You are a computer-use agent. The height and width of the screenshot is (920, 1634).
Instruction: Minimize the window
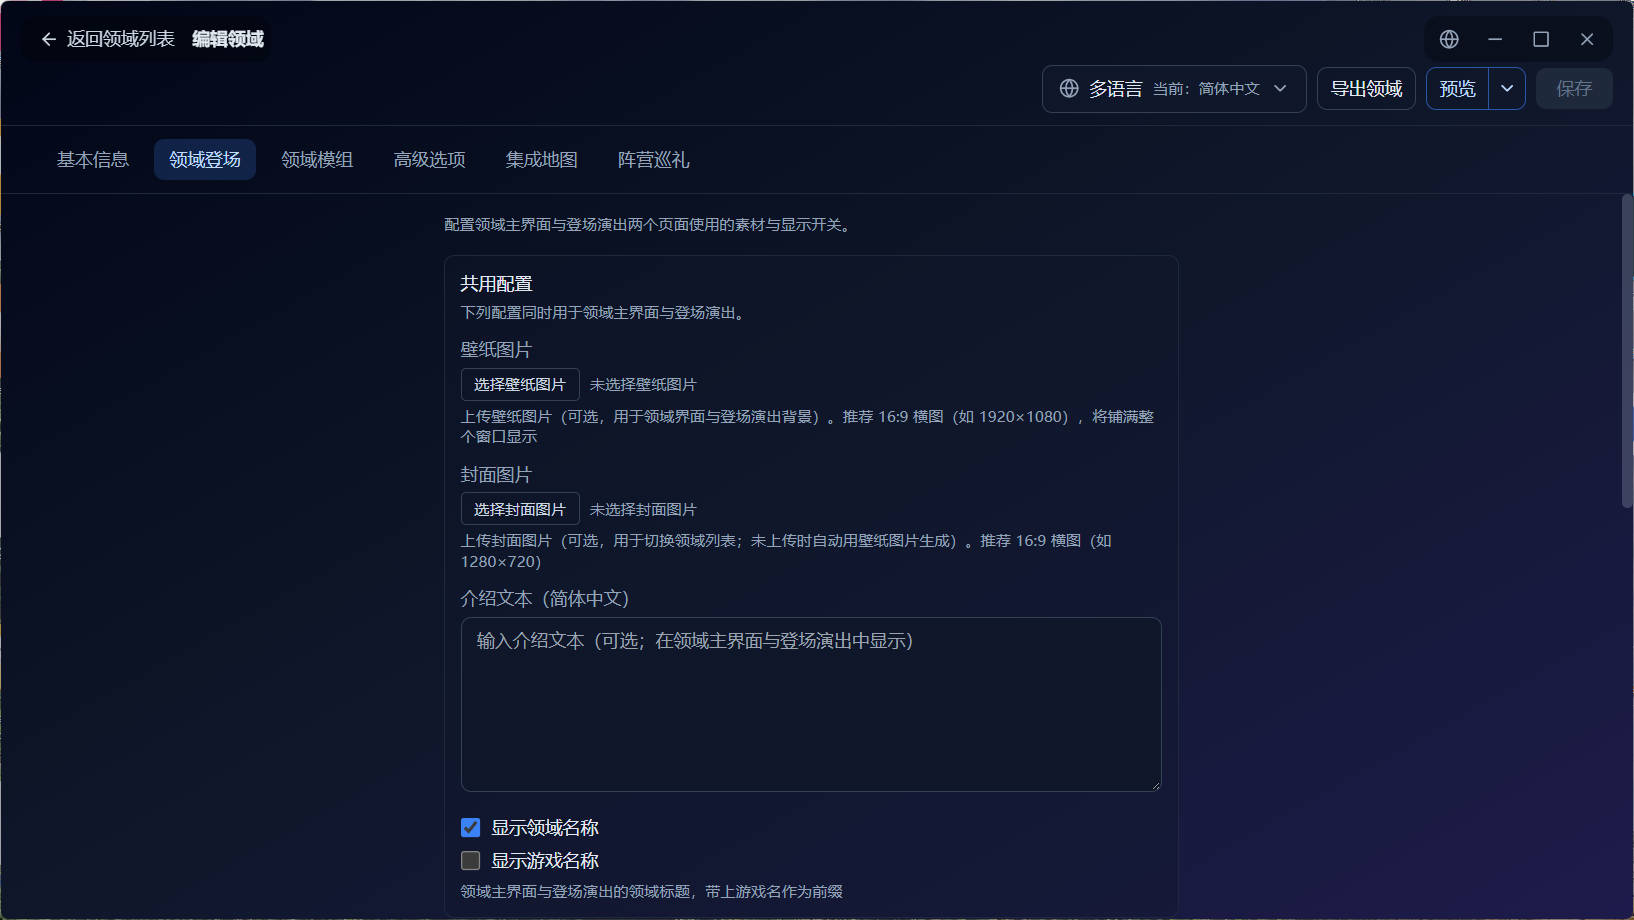(x=1495, y=39)
